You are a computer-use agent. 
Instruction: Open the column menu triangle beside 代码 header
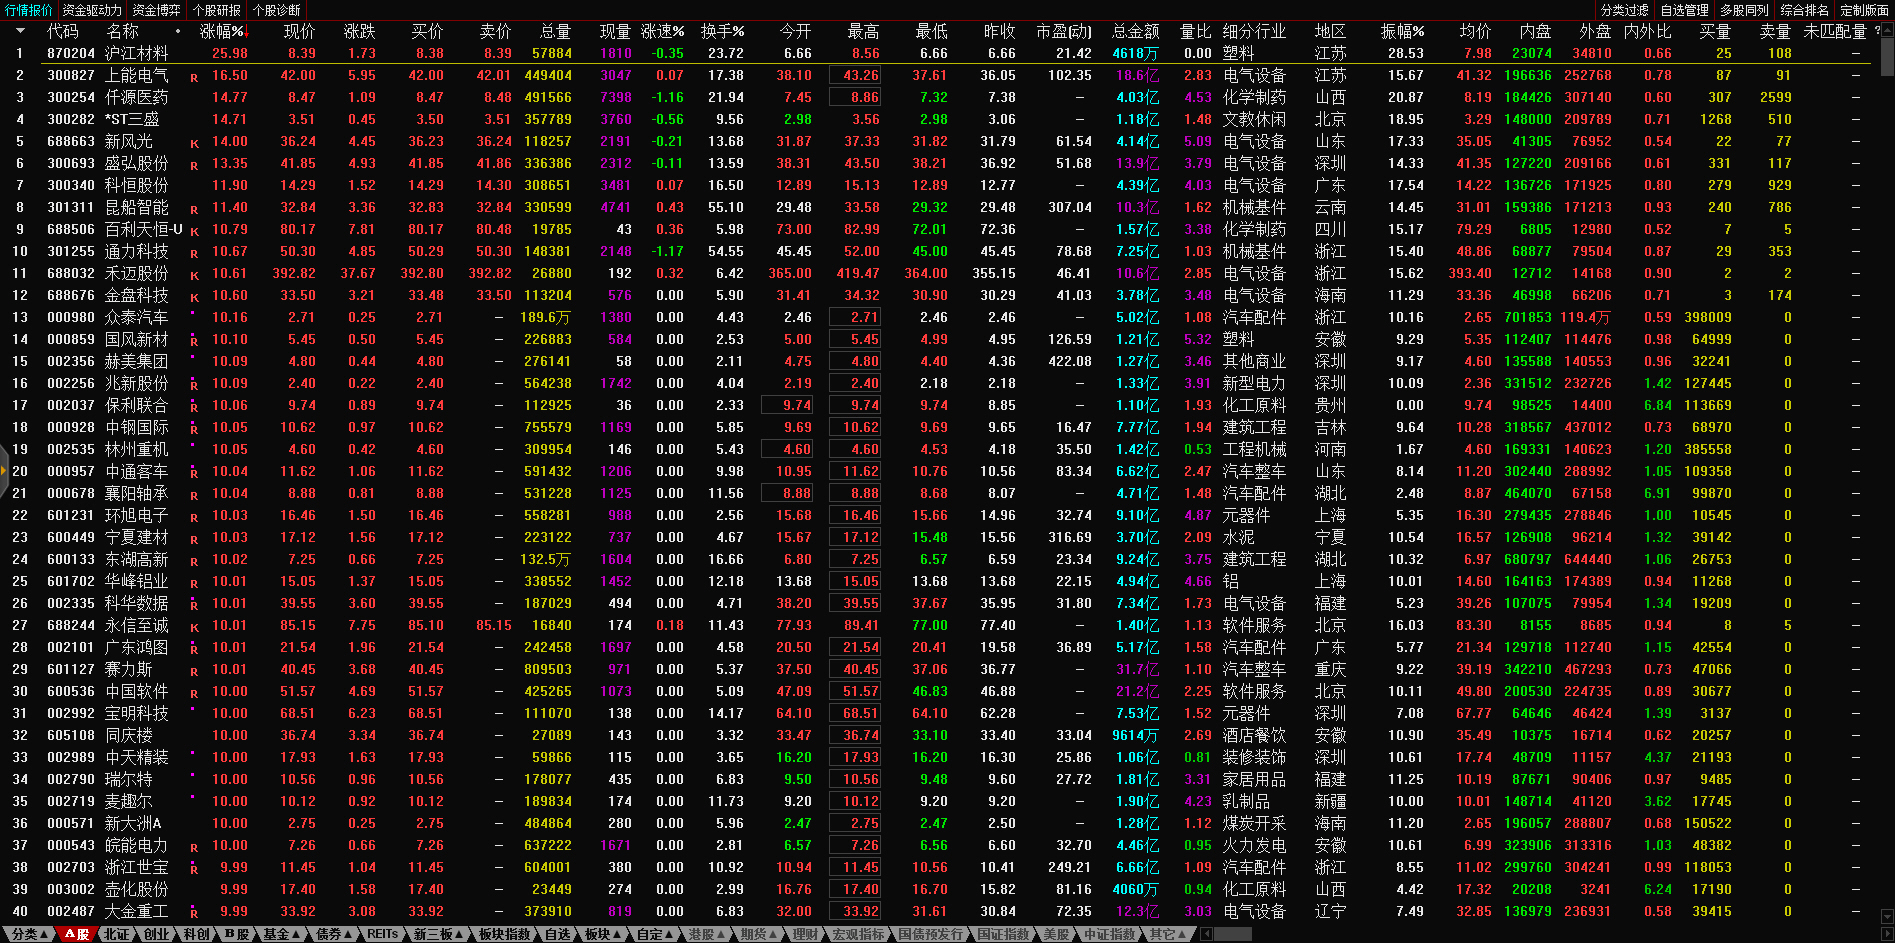pos(19,31)
